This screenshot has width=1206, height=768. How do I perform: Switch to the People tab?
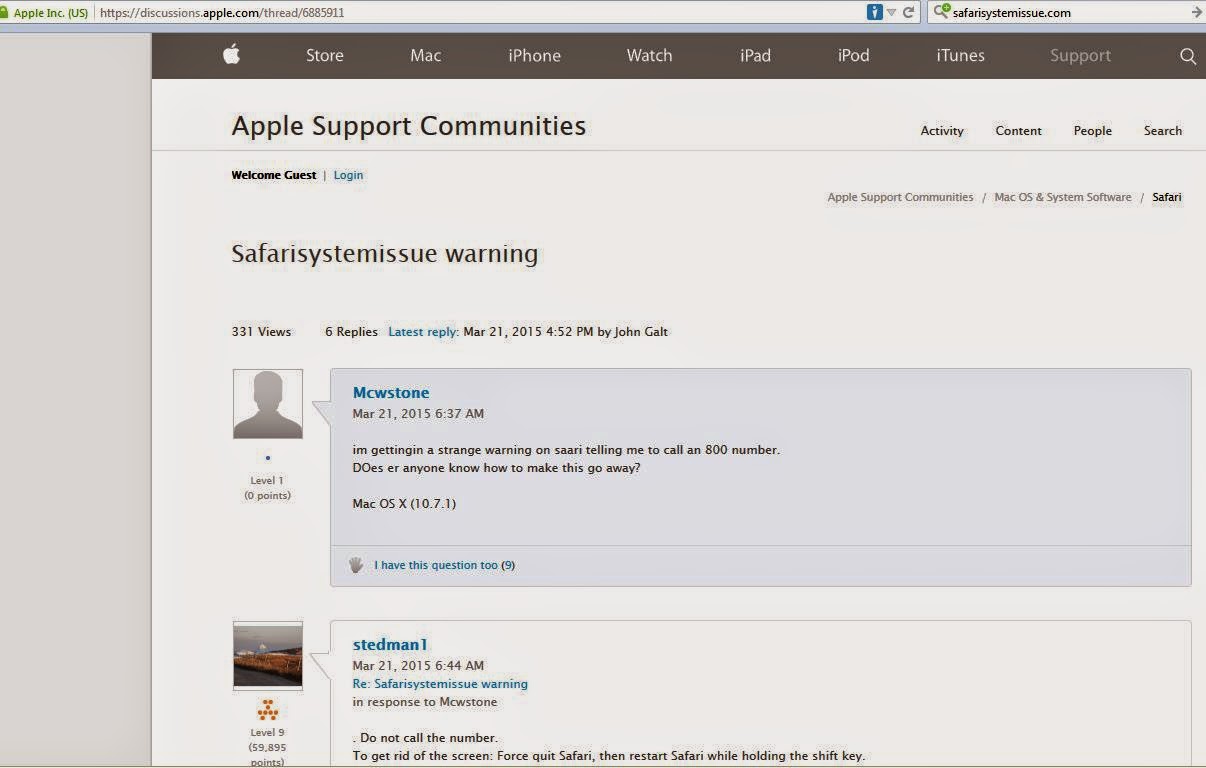click(x=1093, y=131)
